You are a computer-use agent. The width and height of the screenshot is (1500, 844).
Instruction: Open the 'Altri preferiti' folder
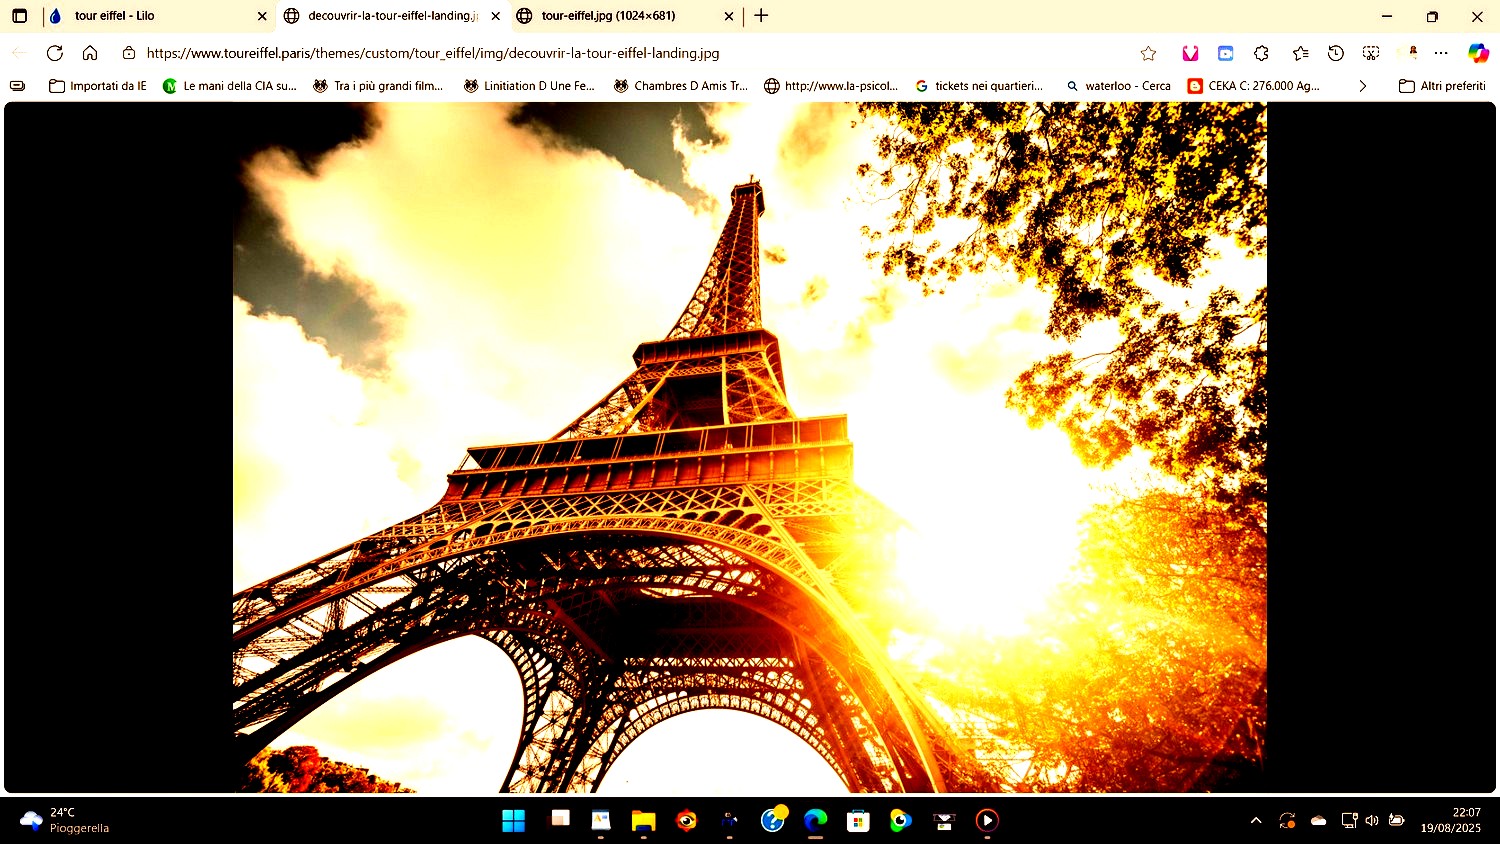click(x=1442, y=86)
